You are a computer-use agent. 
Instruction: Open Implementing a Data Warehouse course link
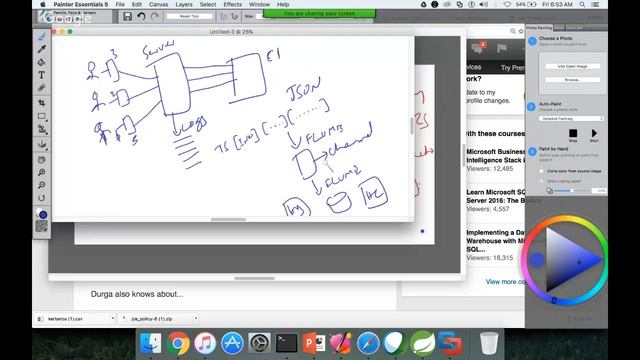click(495, 241)
